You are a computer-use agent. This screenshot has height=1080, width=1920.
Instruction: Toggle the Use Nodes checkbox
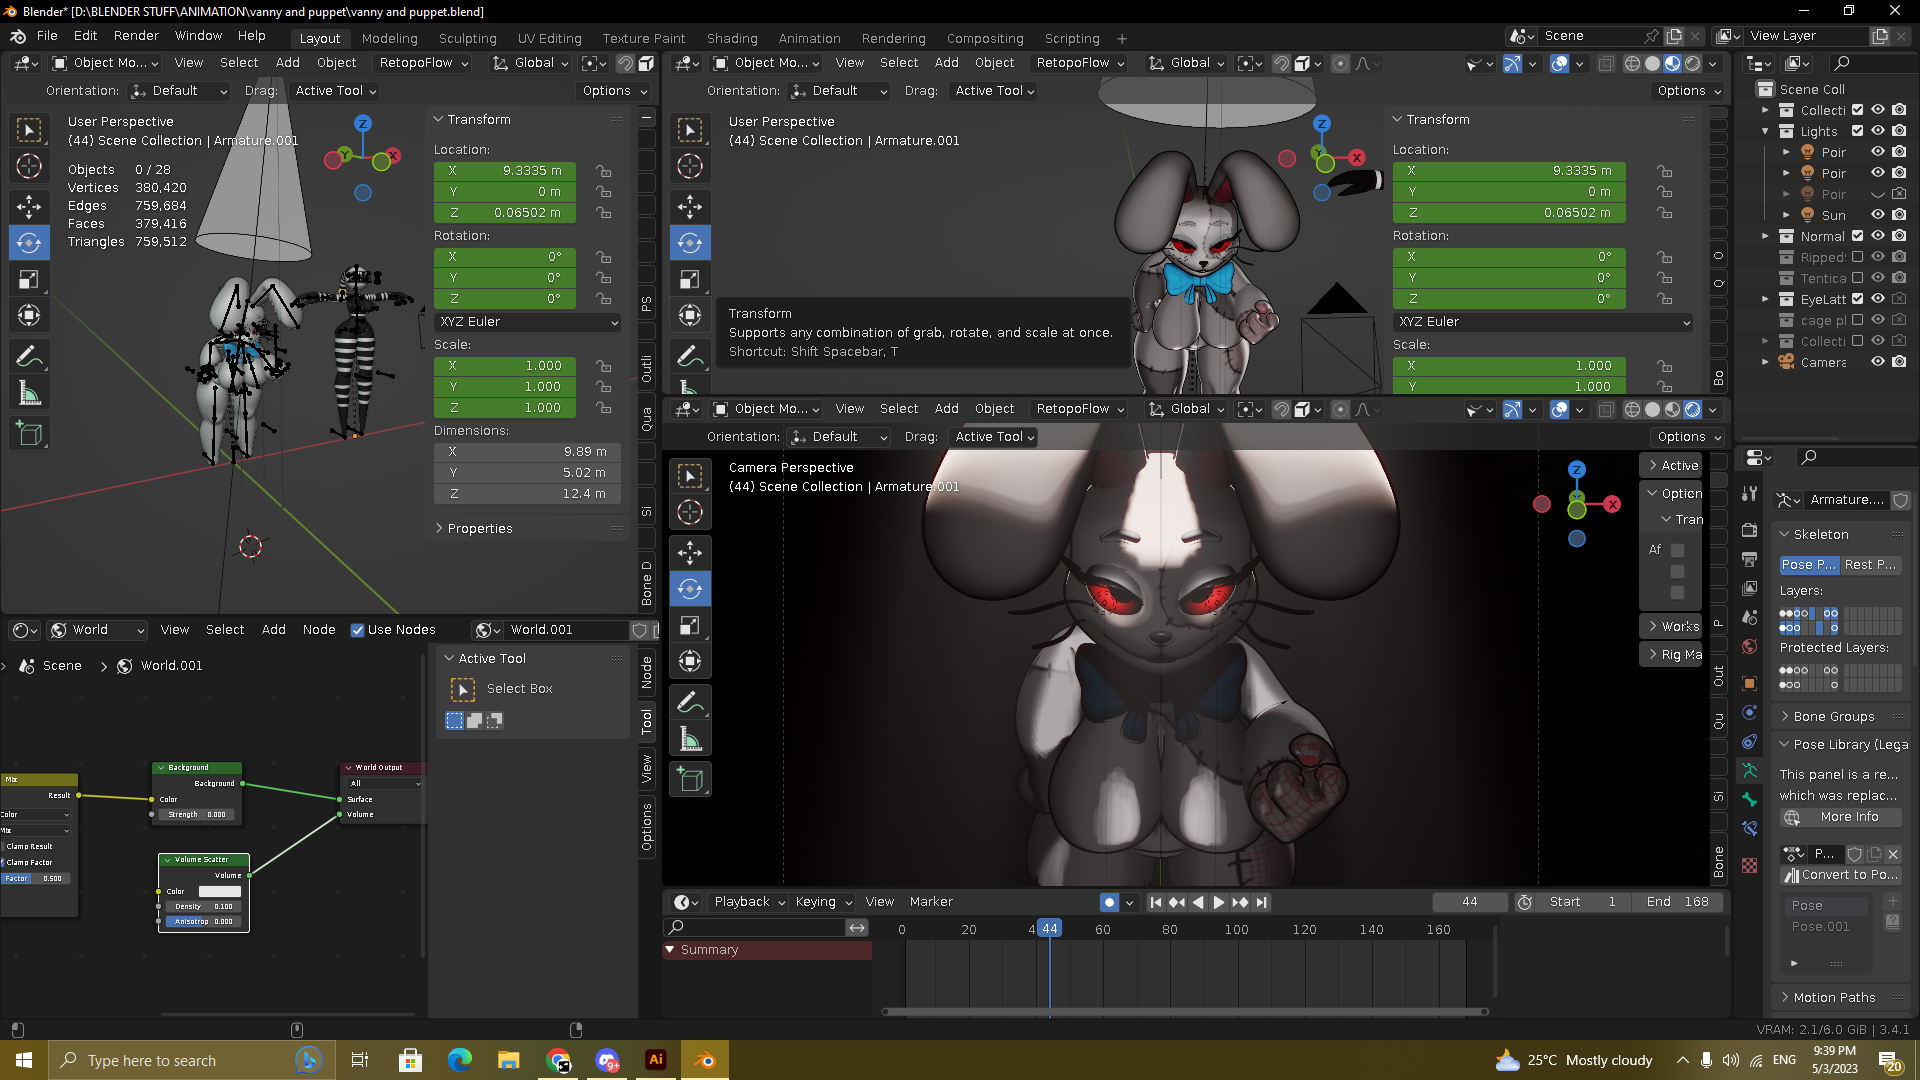point(357,630)
